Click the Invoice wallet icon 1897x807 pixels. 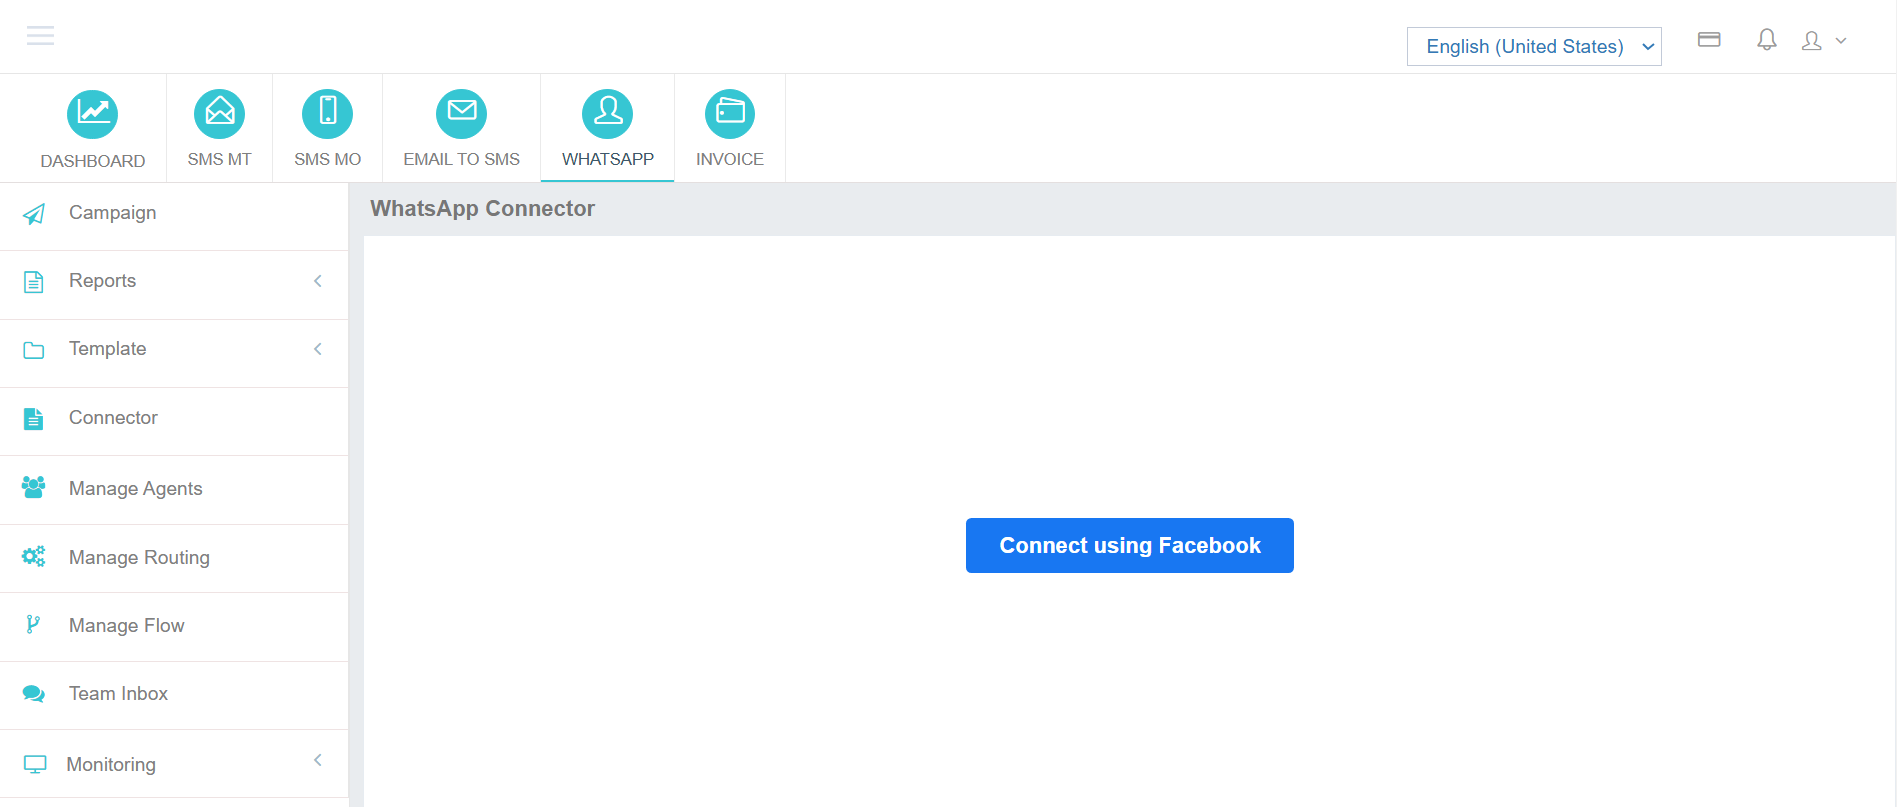tap(730, 114)
